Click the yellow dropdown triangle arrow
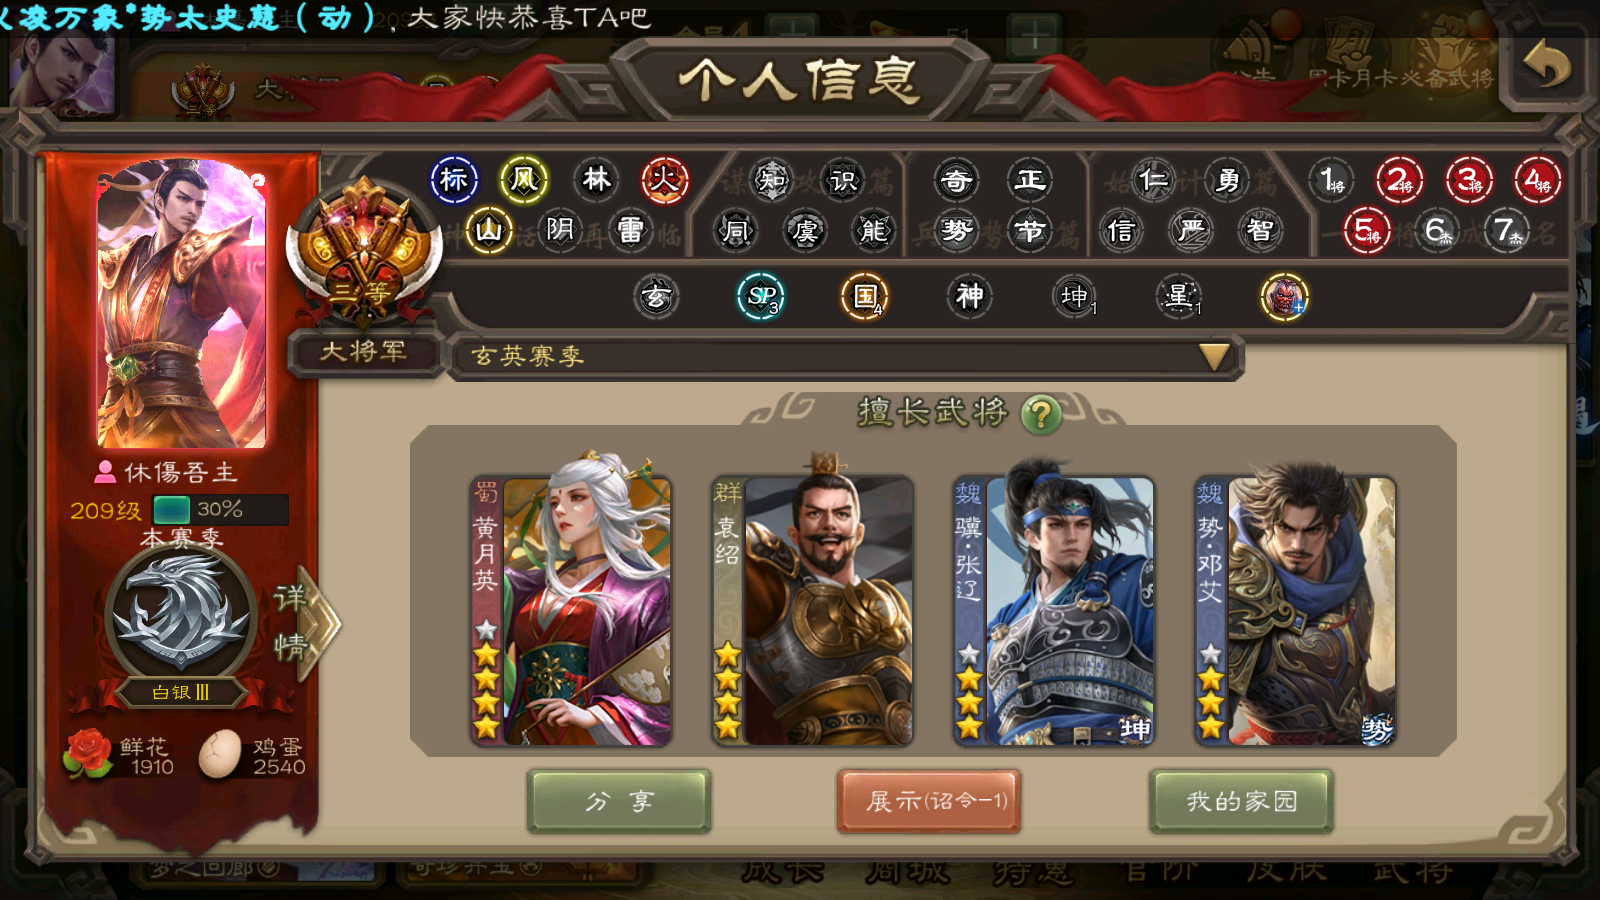This screenshot has width=1600, height=900. click(x=1214, y=357)
